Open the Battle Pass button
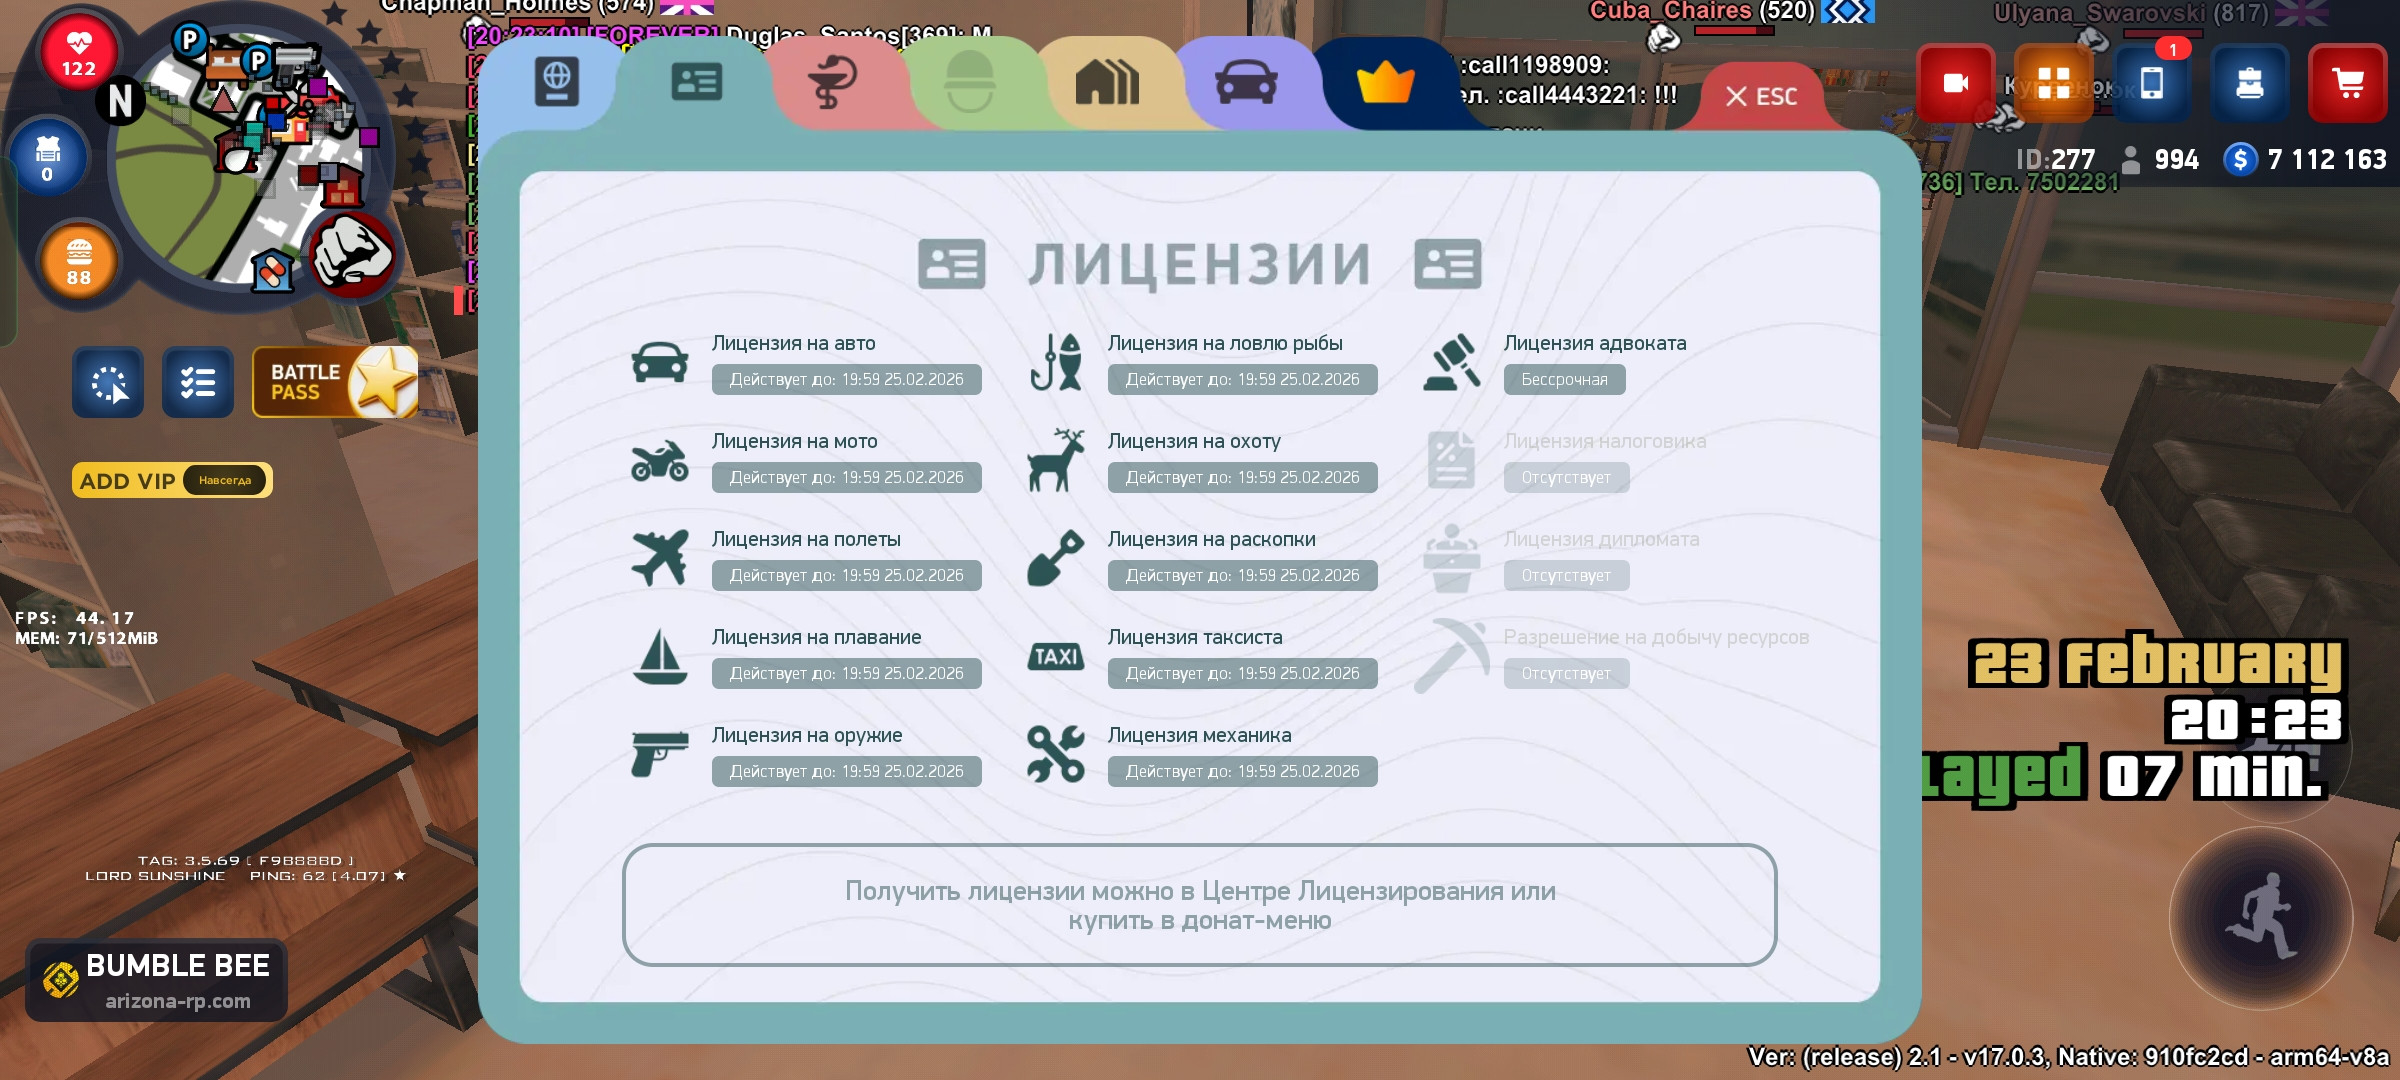 click(x=334, y=382)
